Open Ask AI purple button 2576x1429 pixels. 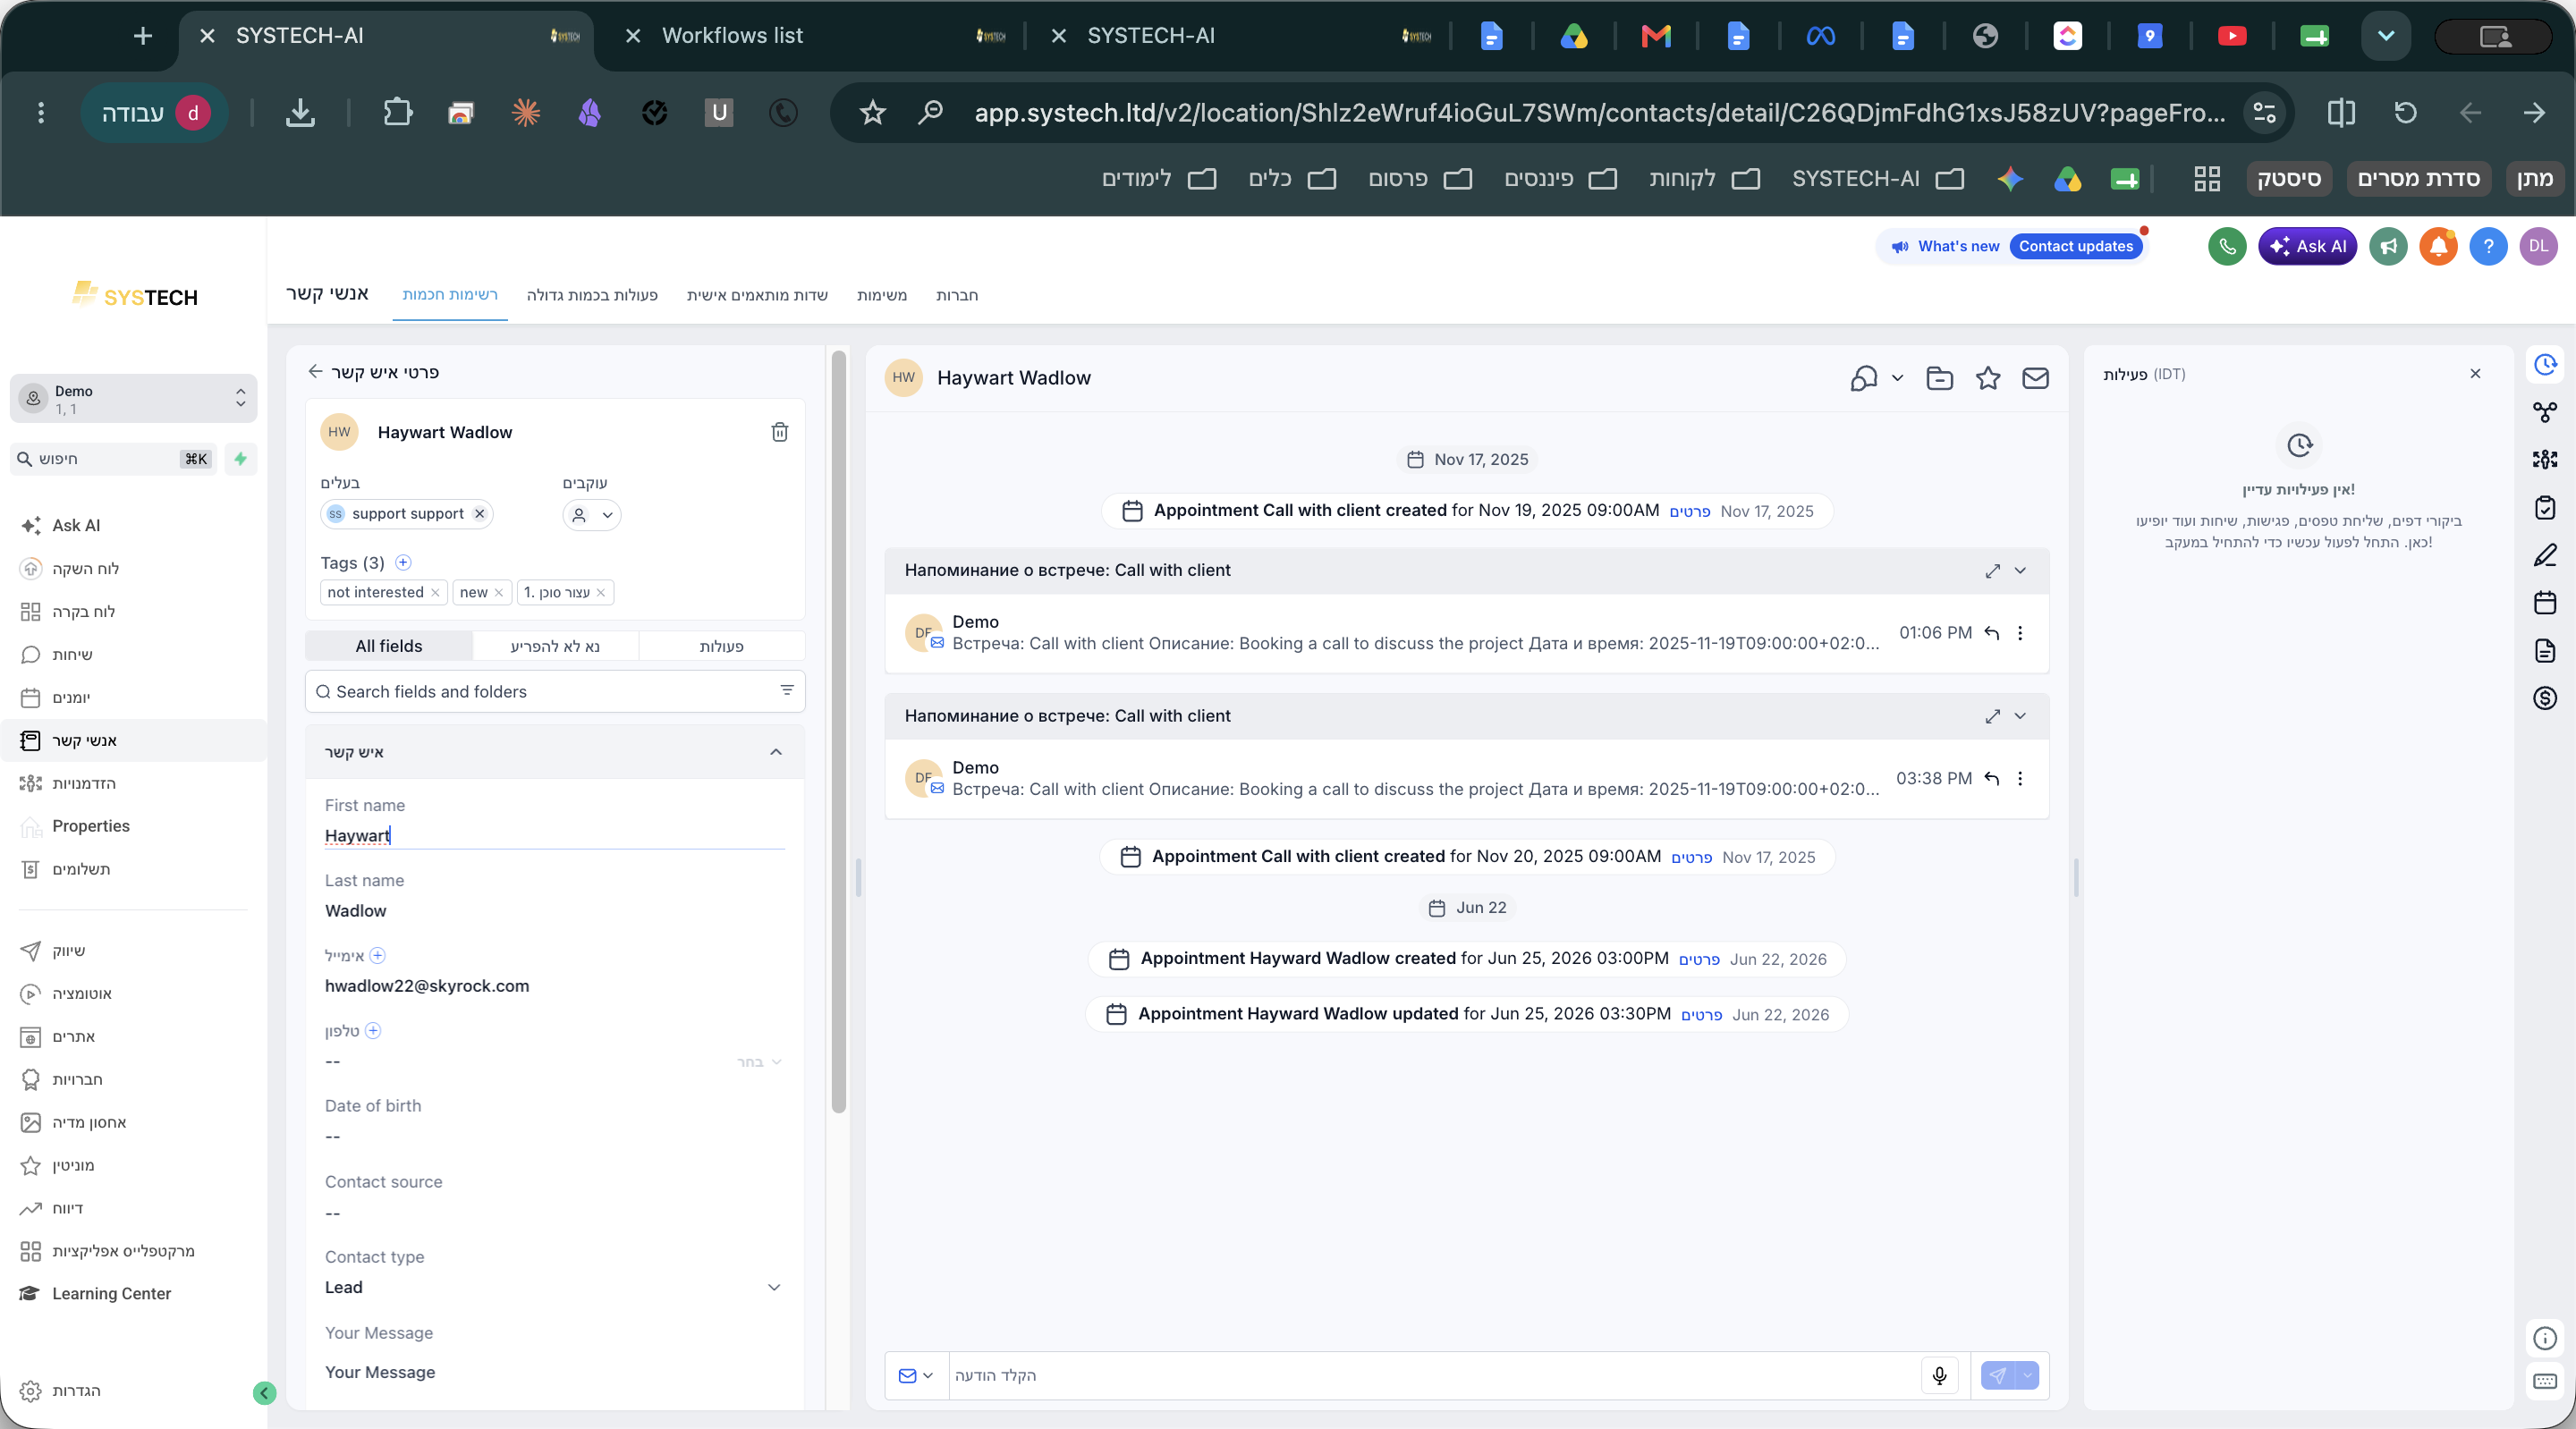(x=2307, y=246)
